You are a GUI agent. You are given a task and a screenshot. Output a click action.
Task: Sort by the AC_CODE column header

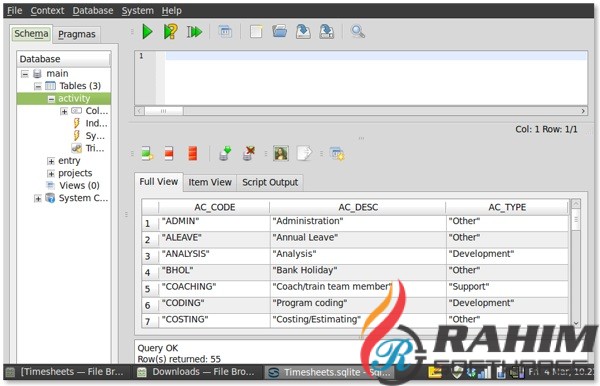click(214, 207)
